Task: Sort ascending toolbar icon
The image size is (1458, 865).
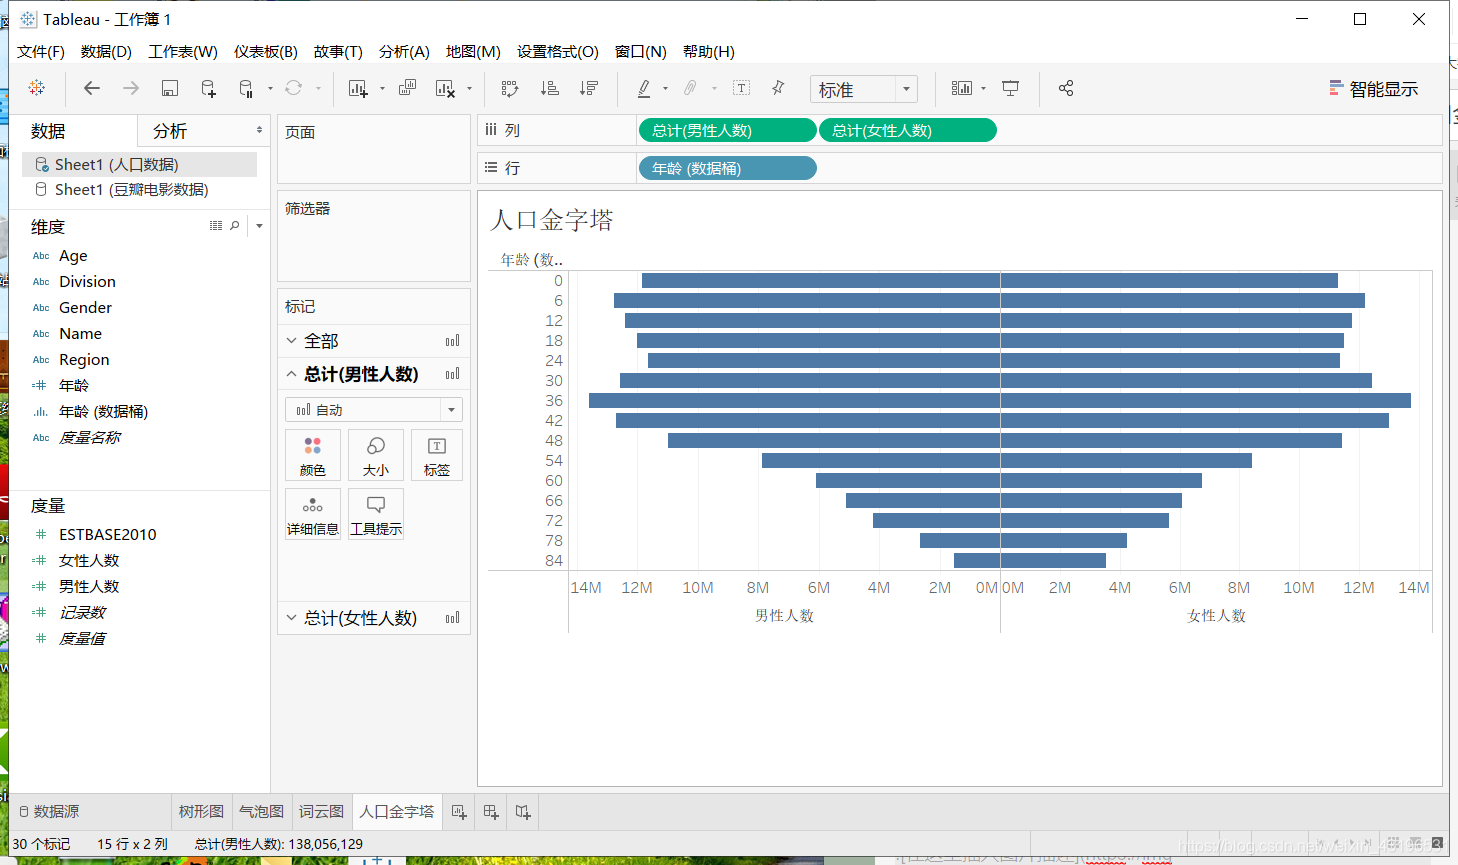Action: point(549,88)
